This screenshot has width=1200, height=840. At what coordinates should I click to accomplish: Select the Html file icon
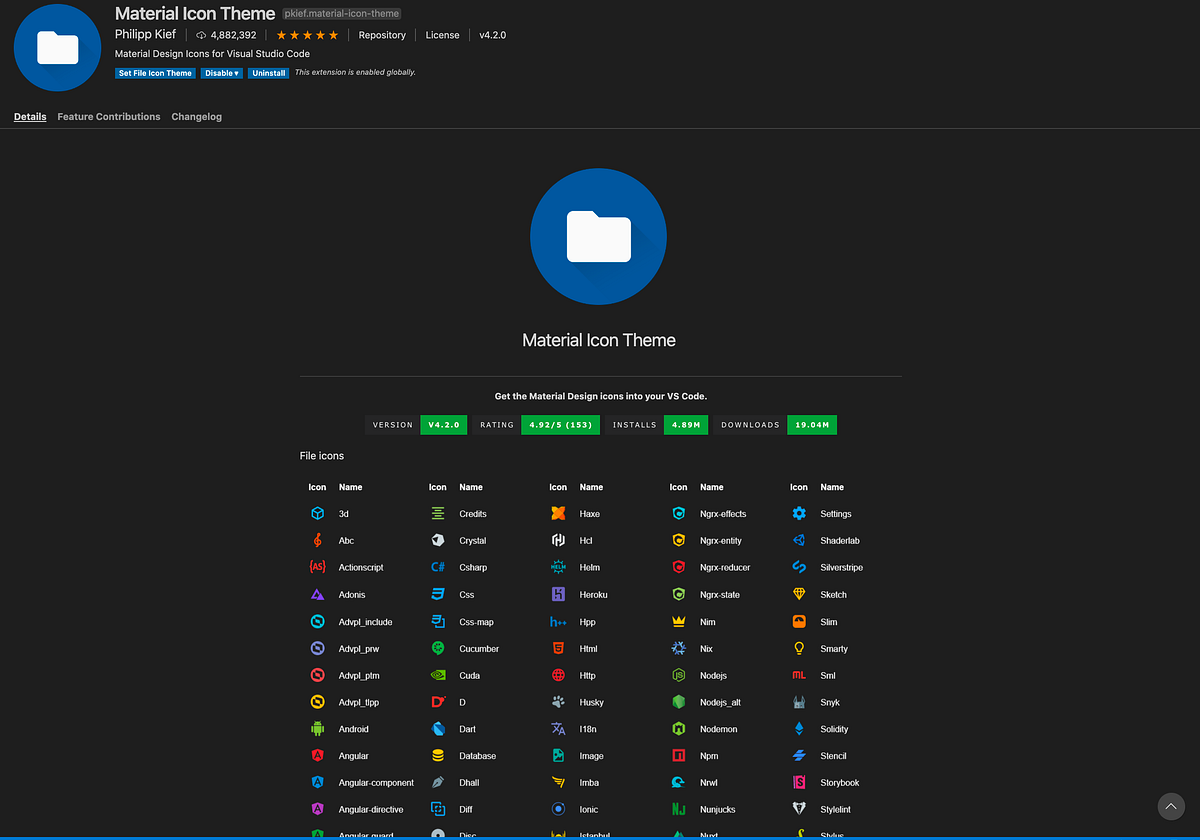pyautogui.click(x=558, y=648)
